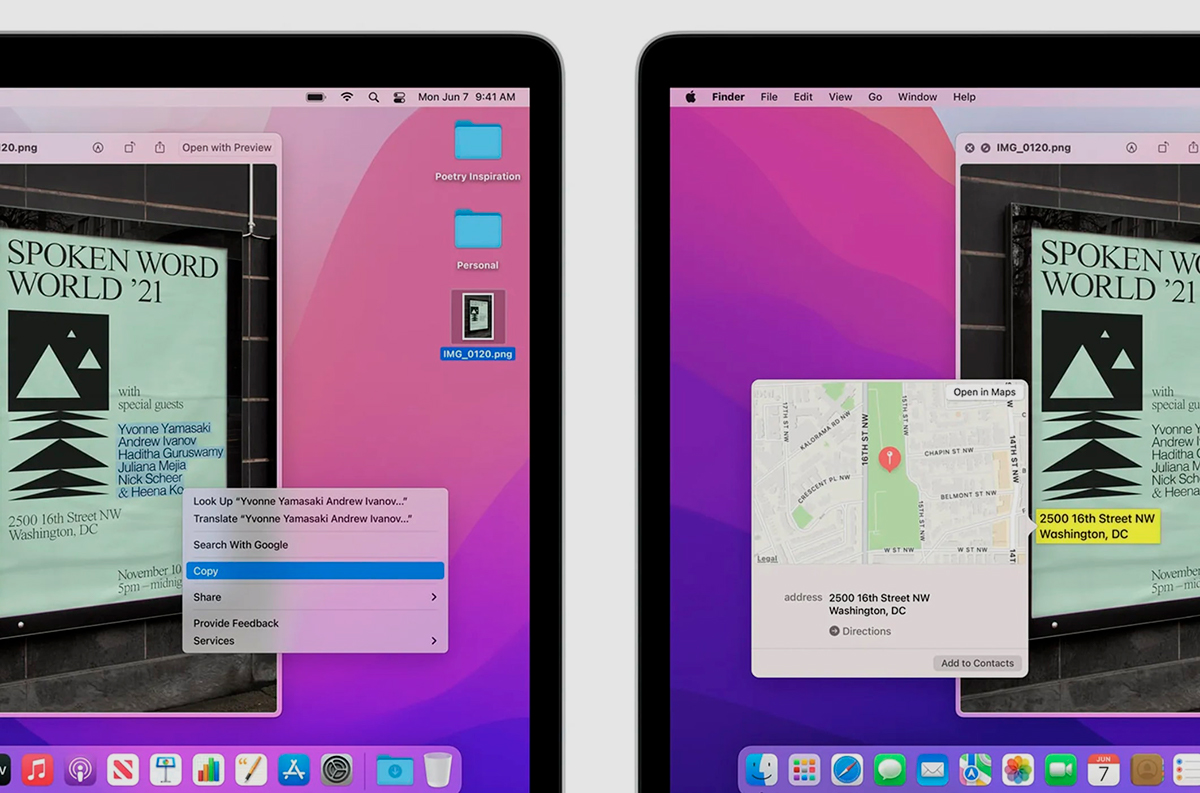Rotate image in the left Quick Look window
The image size is (1200, 793).
129,147
